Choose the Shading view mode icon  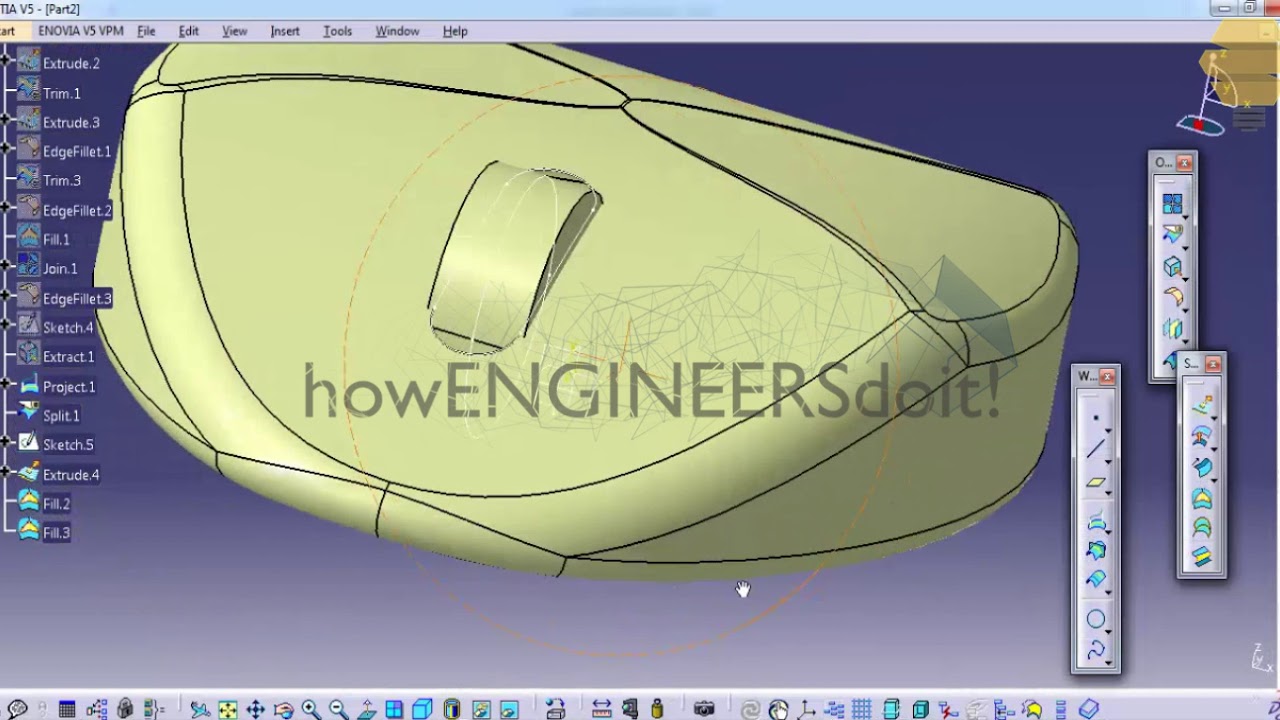pyautogui.click(x=451, y=709)
